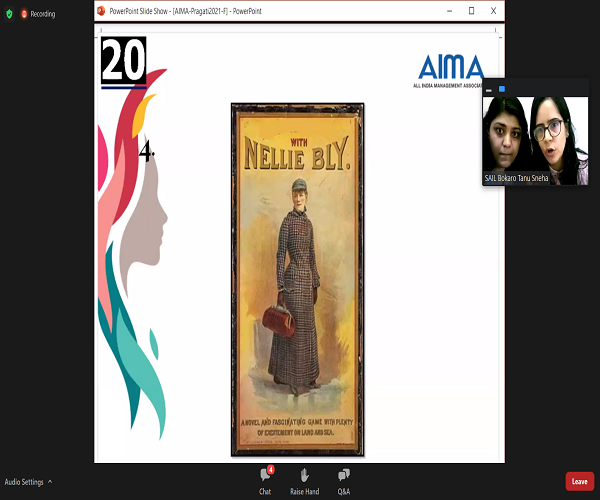The image size is (600, 500).
Task: Open the Q&A panel
Action: click(344, 481)
